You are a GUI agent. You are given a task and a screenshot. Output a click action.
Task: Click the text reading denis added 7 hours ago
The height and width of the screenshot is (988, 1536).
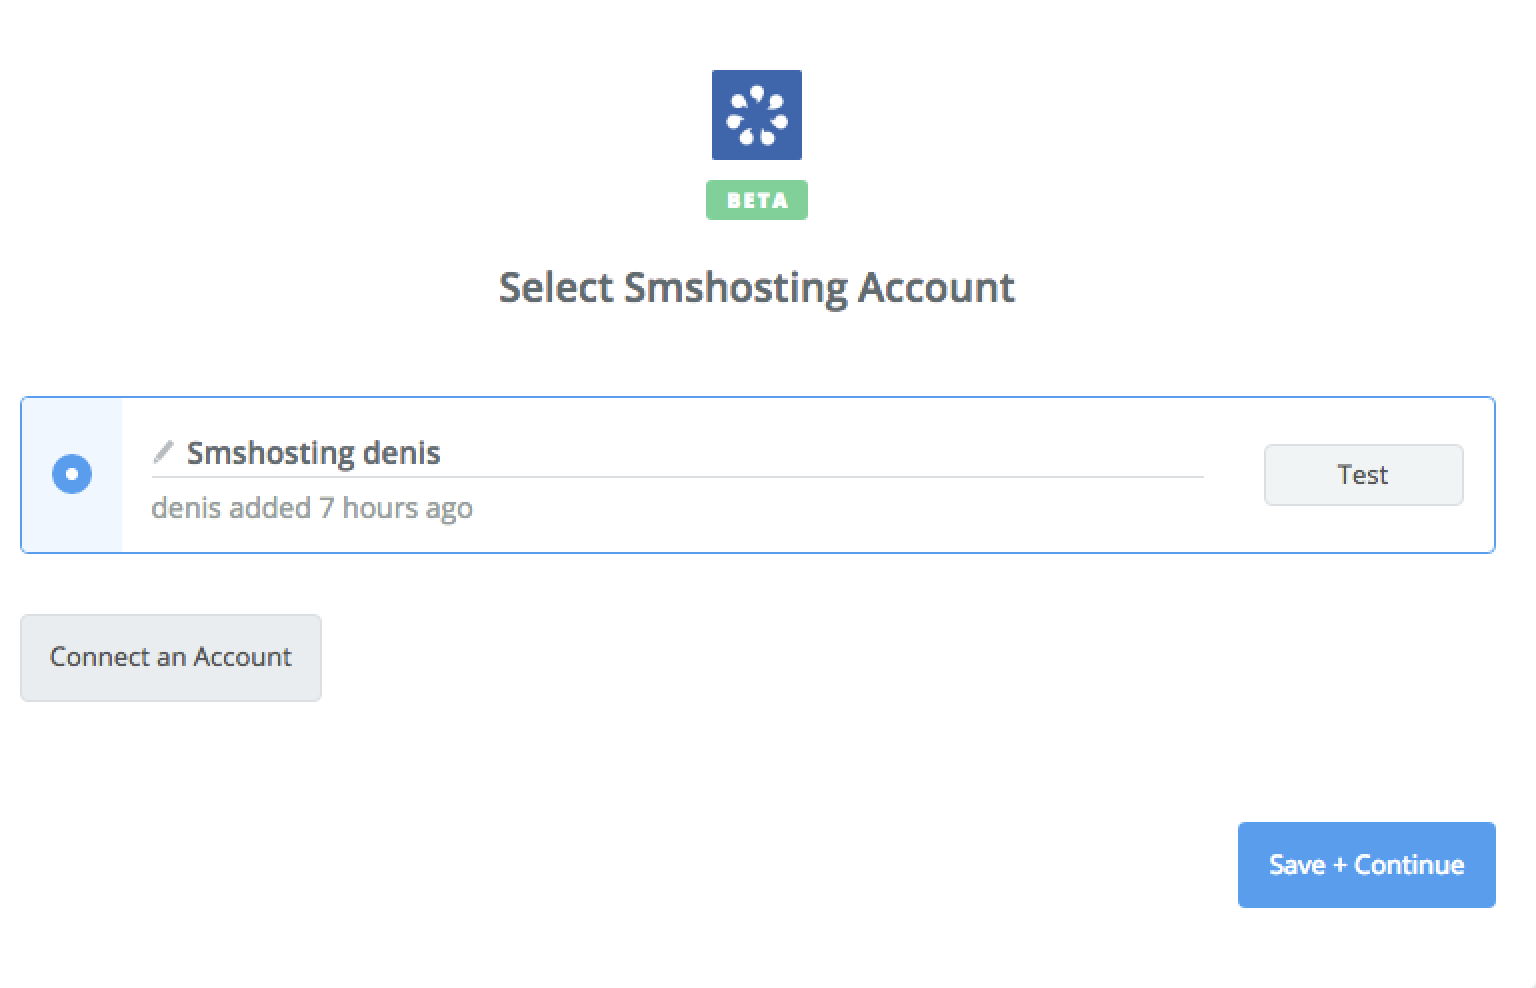[x=312, y=508]
